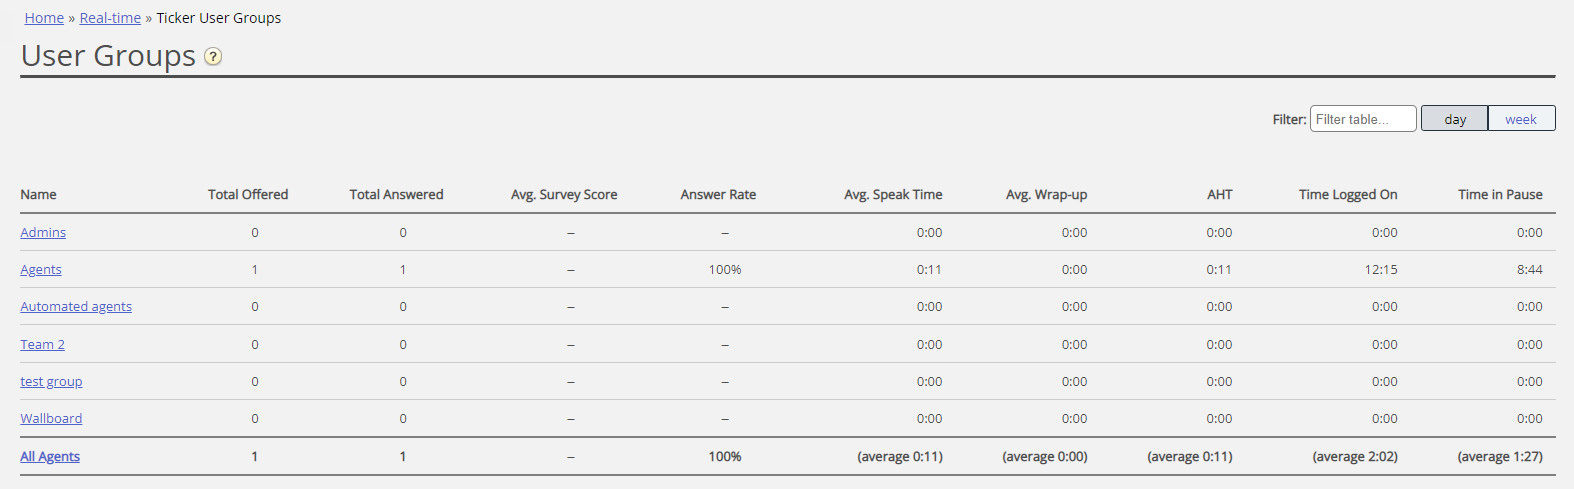The height and width of the screenshot is (489, 1574).
Task: Open the Home breadcrumb link
Action: pos(44,18)
